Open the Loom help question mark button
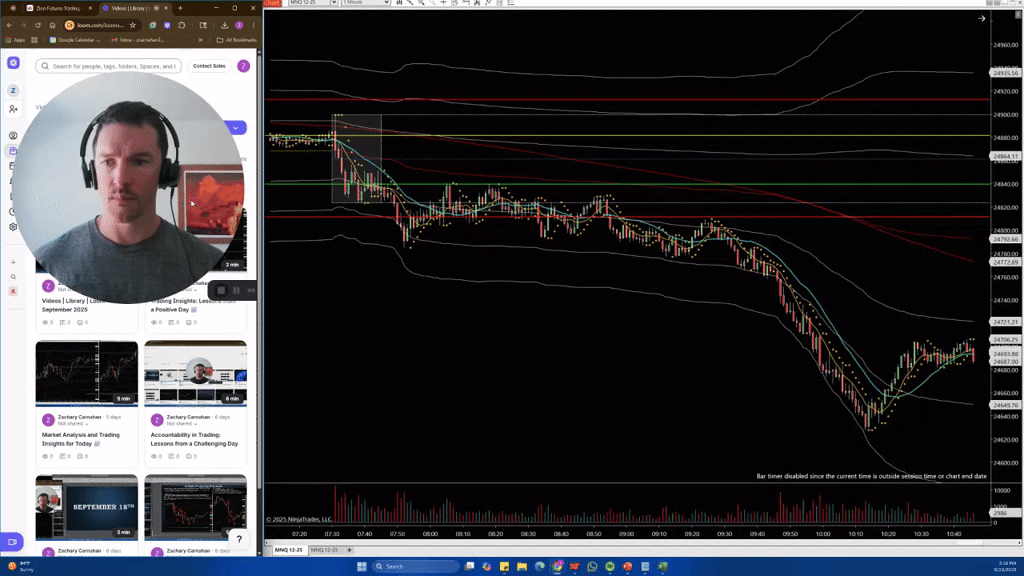 point(239,539)
